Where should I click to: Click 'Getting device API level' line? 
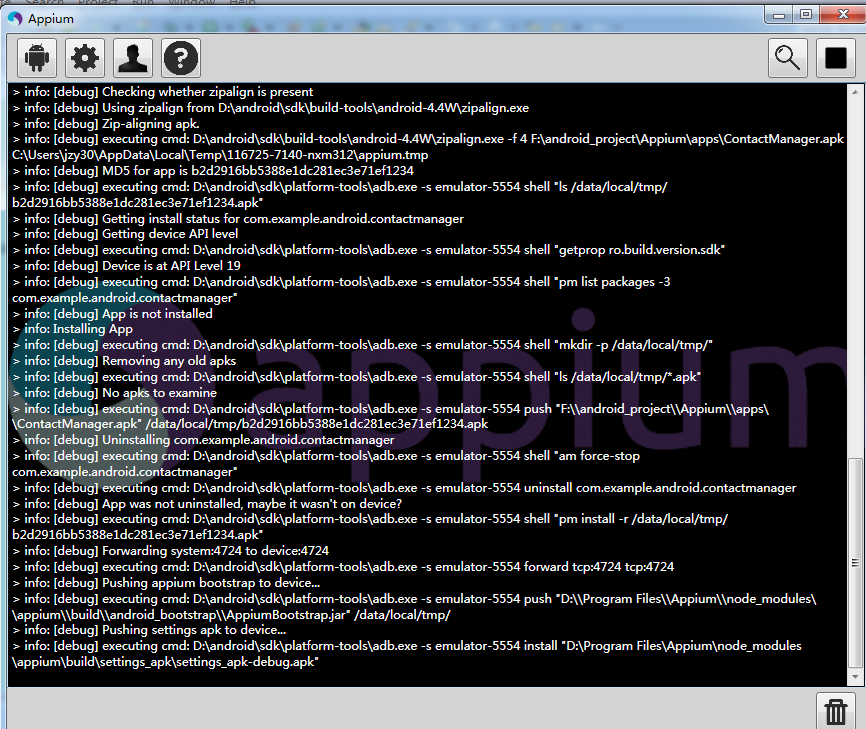(x=125, y=234)
